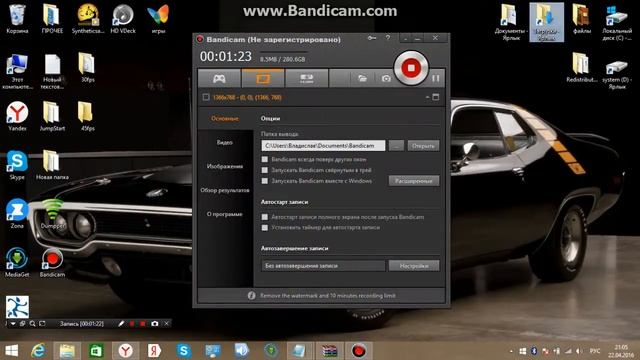Click pencil draw icon on recording bar
Image resolution: width=640 pixels, height=360 pixels.
point(121,324)
